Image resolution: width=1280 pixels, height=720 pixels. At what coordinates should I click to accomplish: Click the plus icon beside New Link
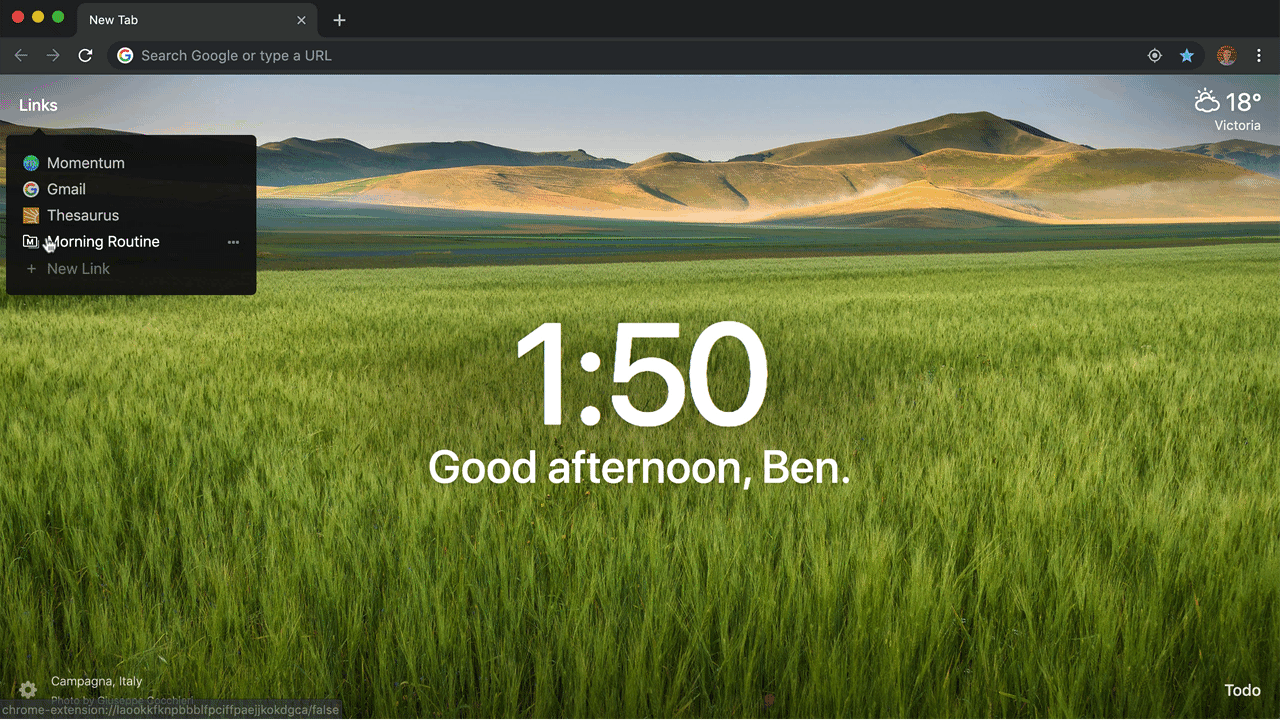[31, 269]
